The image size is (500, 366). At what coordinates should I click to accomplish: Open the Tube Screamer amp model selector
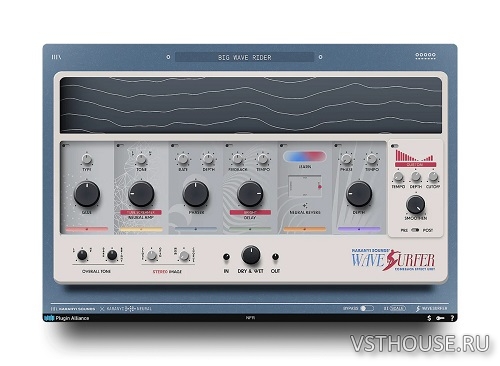141,212
